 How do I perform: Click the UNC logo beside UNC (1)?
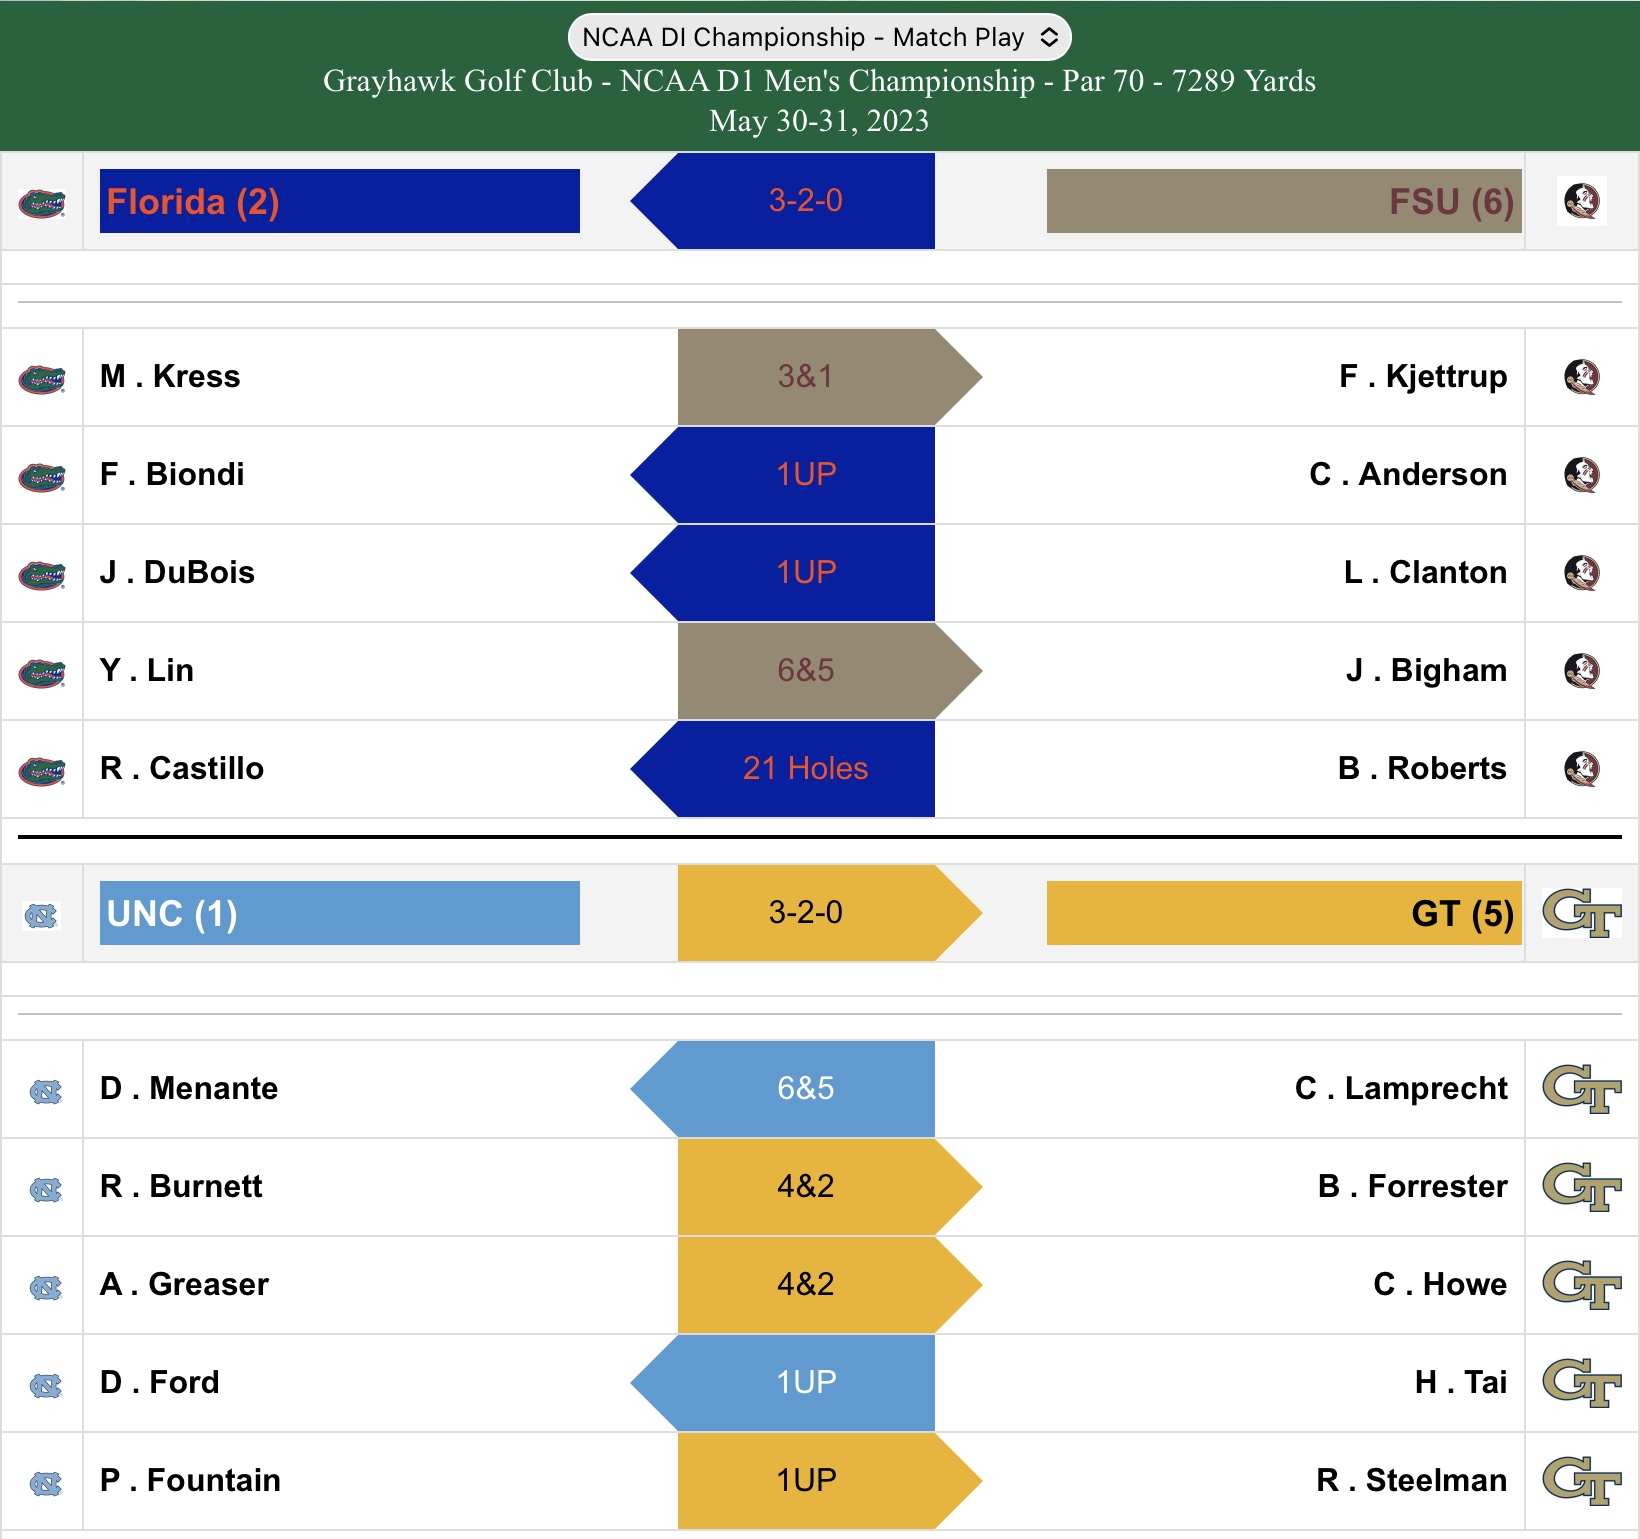[42, 915]
